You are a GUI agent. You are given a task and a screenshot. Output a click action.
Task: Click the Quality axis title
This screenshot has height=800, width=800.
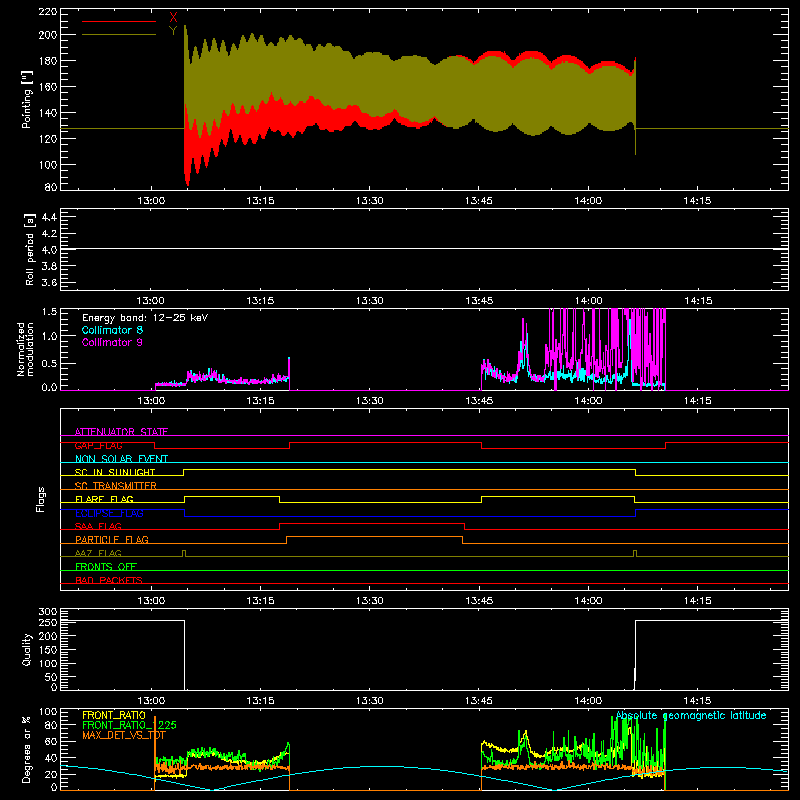click(27, 649)
